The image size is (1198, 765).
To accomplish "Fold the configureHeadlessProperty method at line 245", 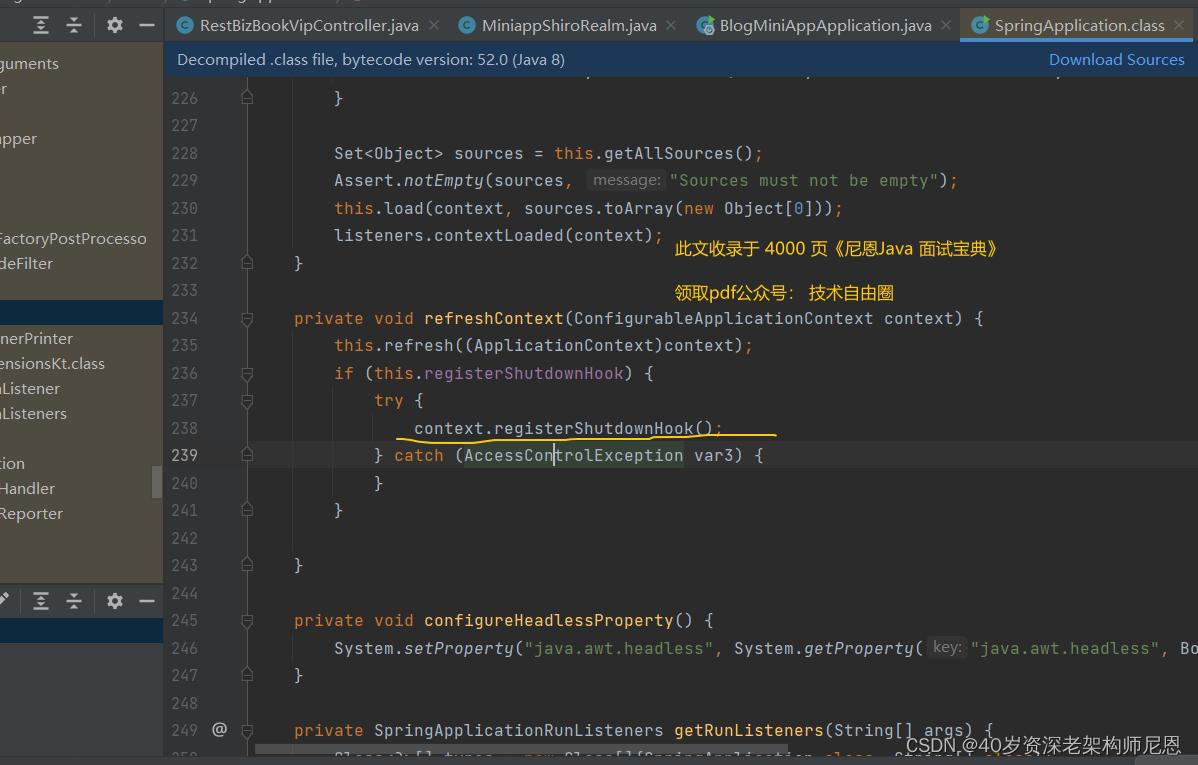I will pos(247,620).
